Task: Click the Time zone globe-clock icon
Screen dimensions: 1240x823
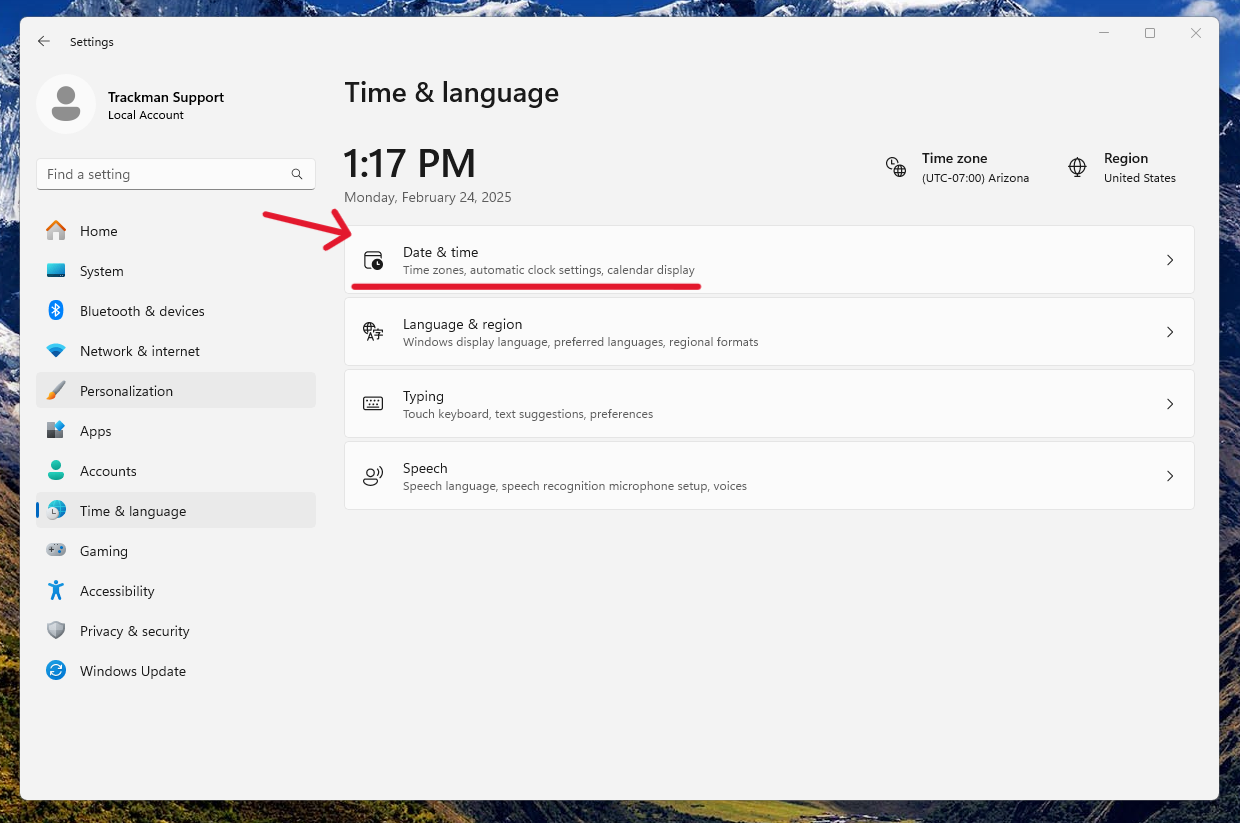Action: [896, 167]
